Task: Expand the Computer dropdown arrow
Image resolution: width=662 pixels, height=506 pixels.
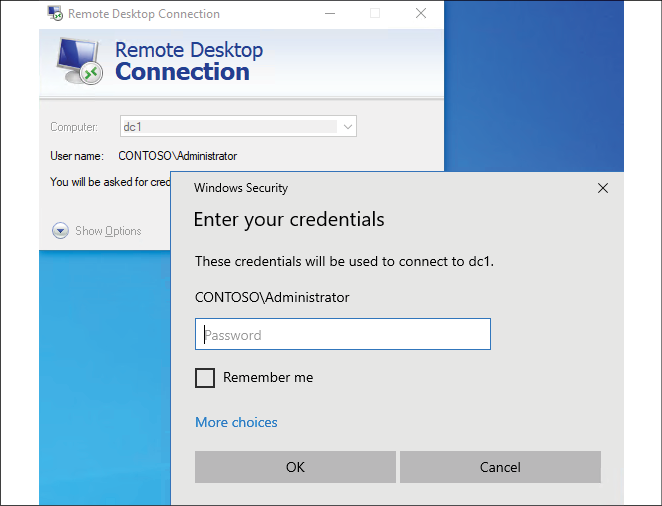Action: [348, 127]
